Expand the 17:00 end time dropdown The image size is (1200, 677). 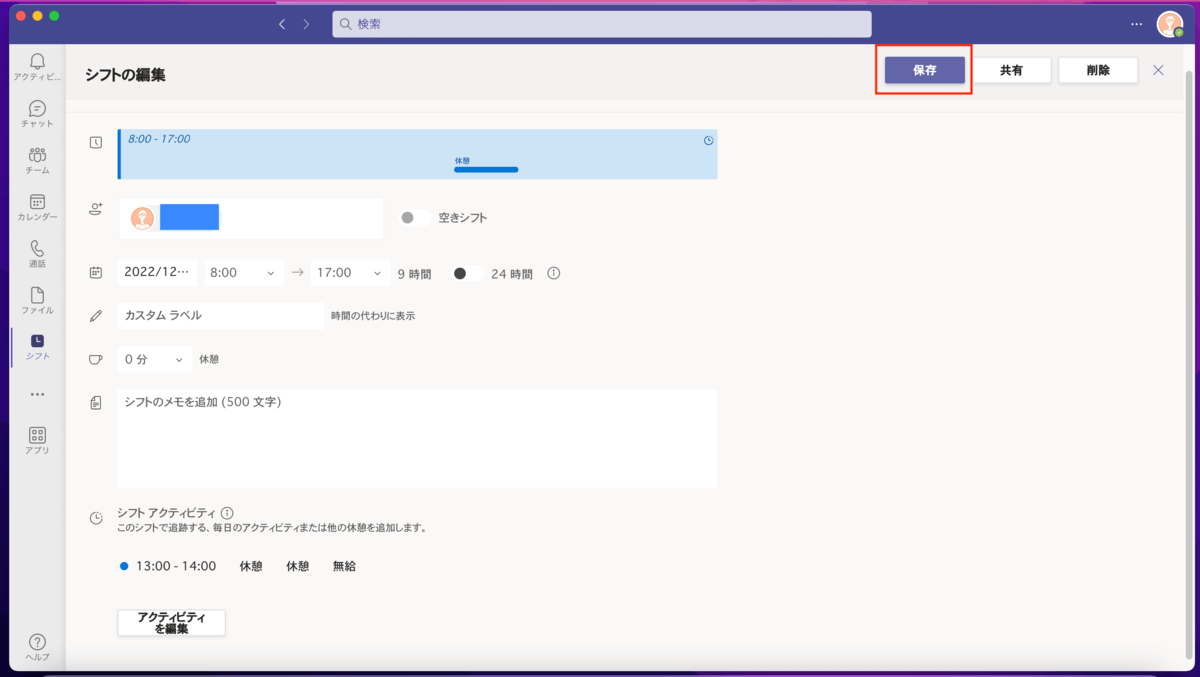349,273
